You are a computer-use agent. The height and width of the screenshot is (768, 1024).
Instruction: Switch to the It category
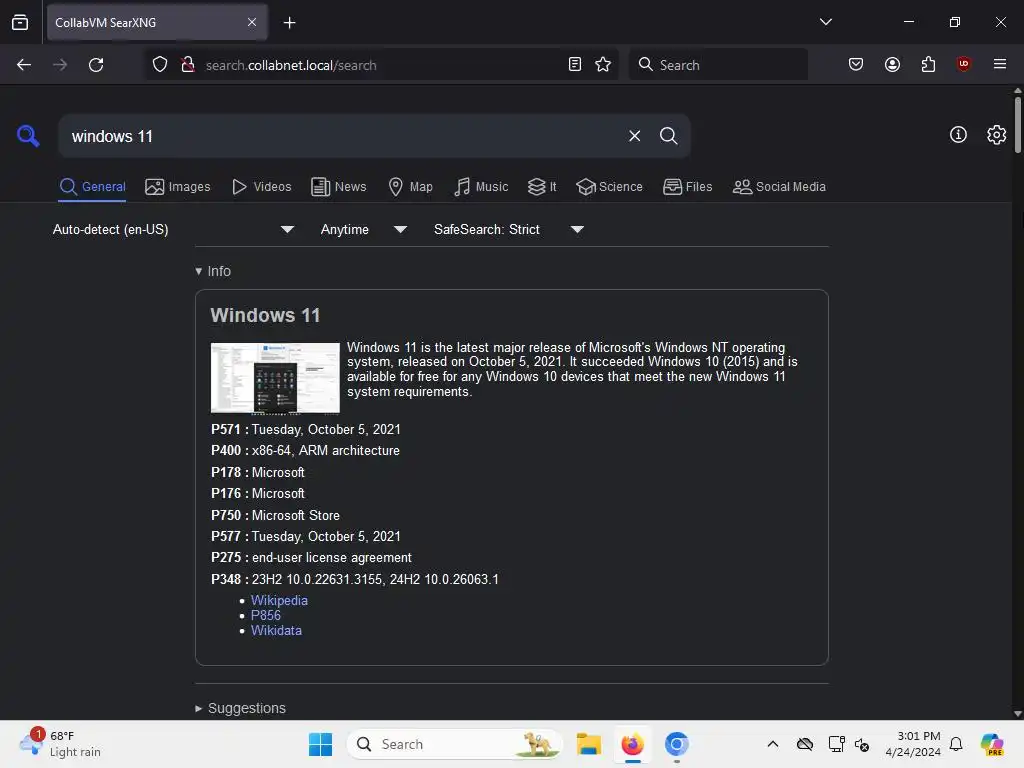542,187
